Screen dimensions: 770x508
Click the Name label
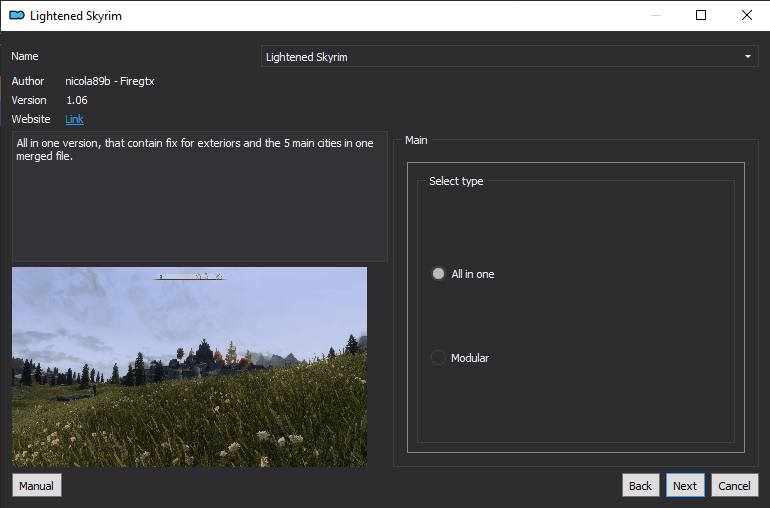(x=25, y=56)
